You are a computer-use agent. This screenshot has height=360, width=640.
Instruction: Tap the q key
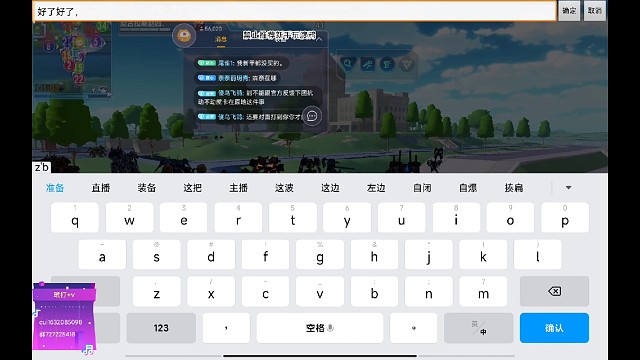click(x=75, y=218)
